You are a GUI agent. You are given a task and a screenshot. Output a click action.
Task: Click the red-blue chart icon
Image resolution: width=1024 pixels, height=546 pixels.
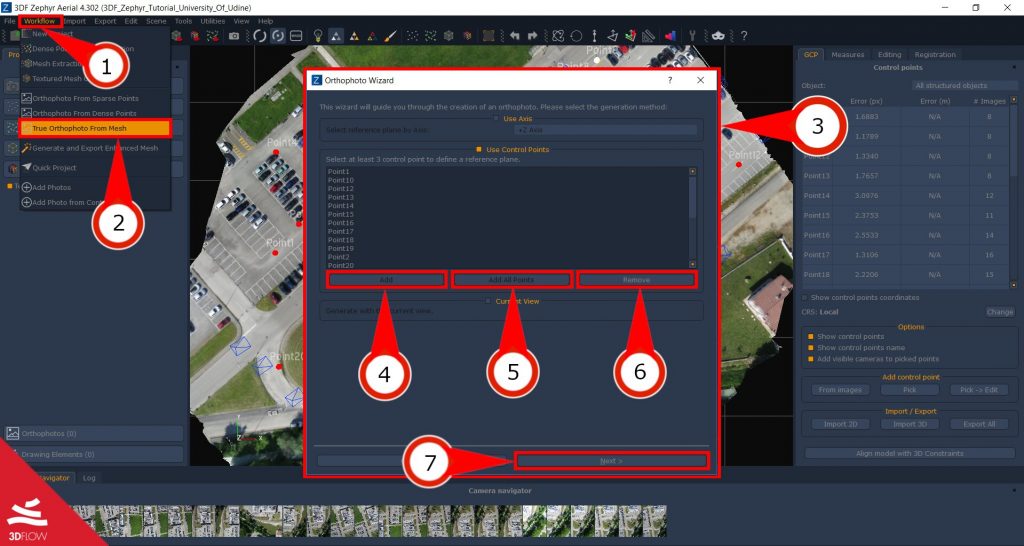coord(670,36)
